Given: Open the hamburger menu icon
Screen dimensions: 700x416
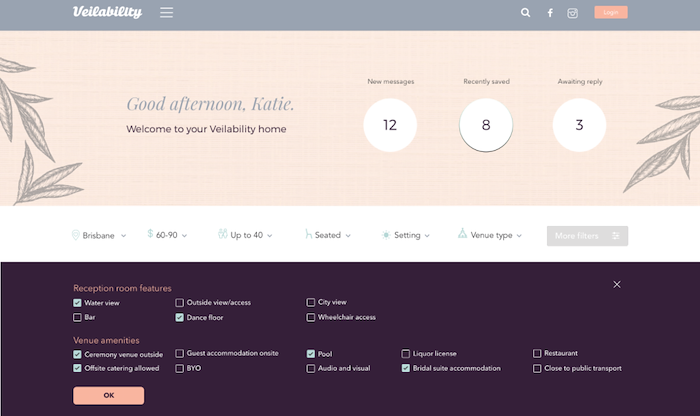Looking at the screenshot, I should (x=166, y=13).
